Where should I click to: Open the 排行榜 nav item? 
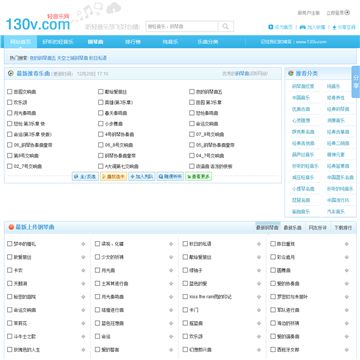(133, 42)
